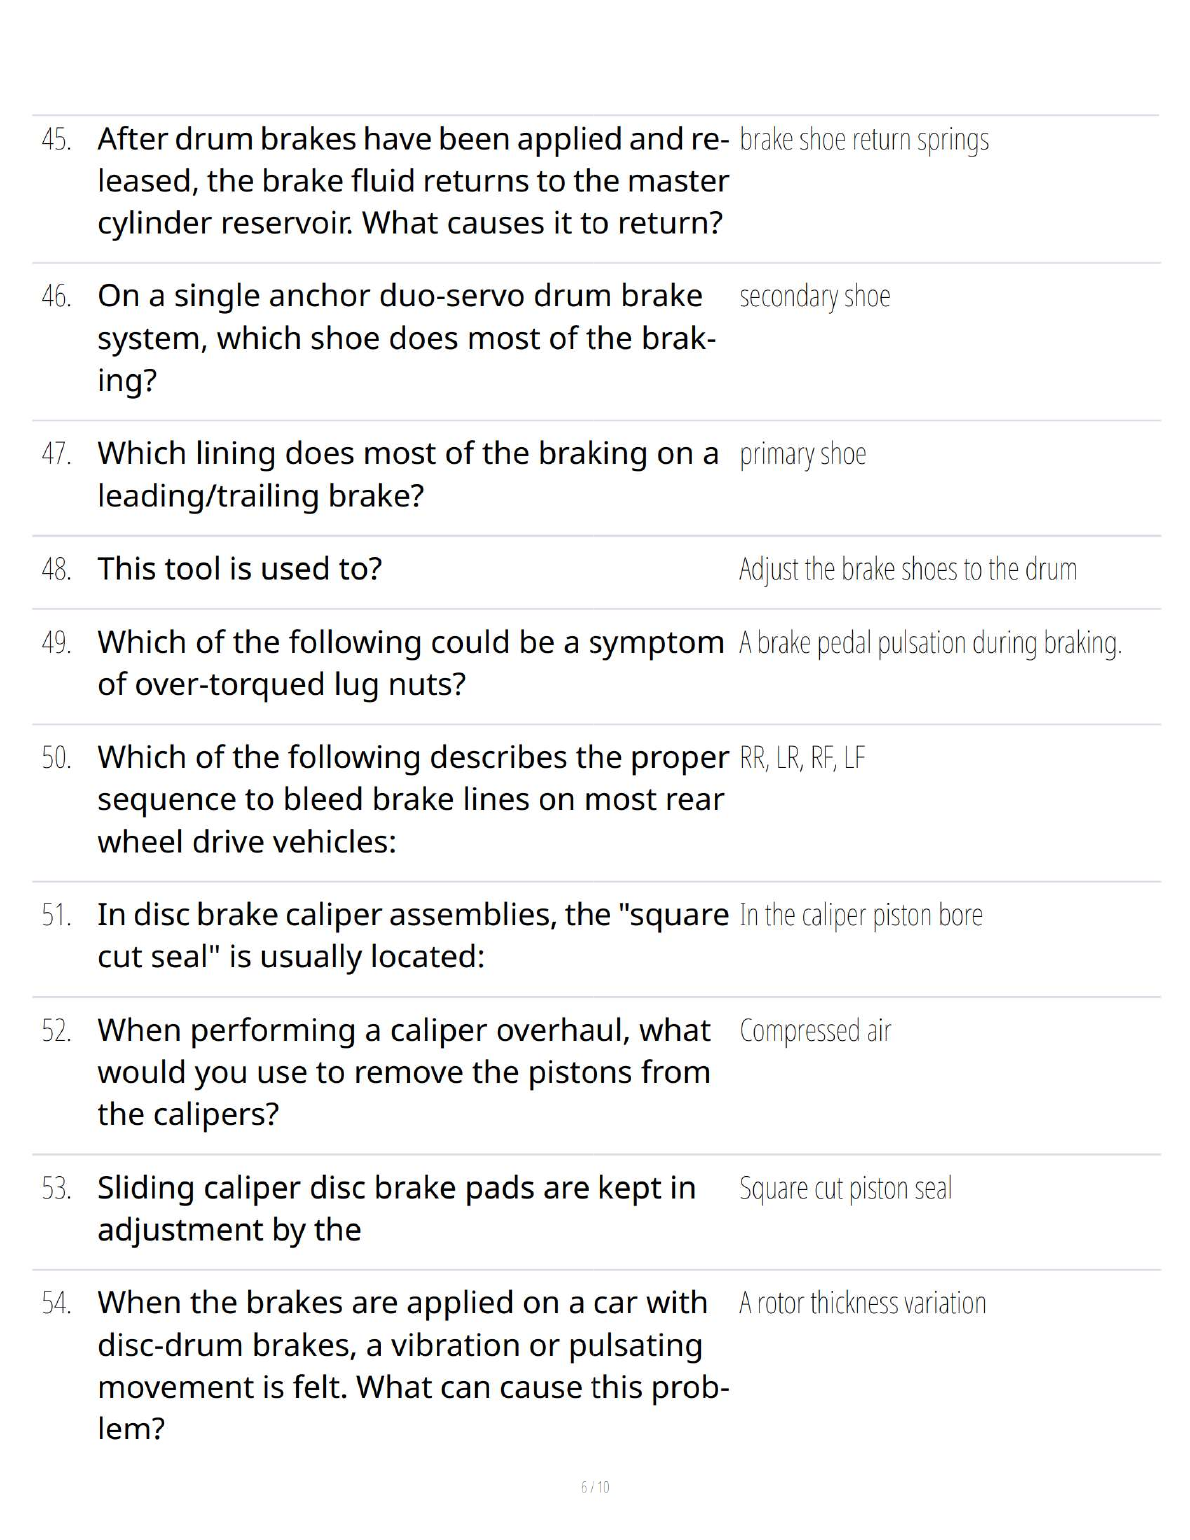Select answer "Adjust the brake shoes to the drum"
This screenshot has width=1190, height=1540.
907,570
